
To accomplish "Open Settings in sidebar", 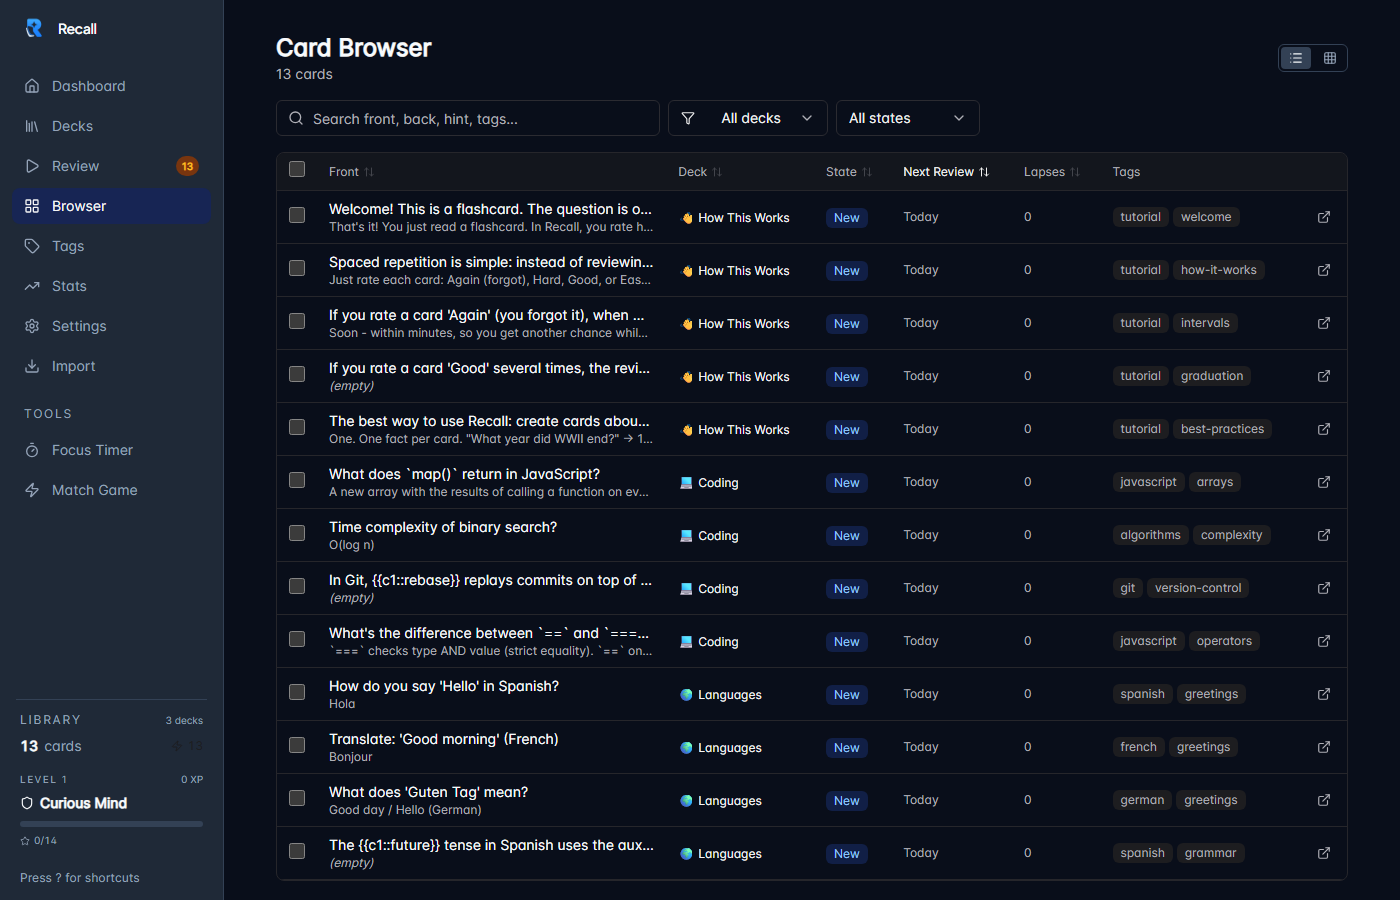I will (112, 326).
